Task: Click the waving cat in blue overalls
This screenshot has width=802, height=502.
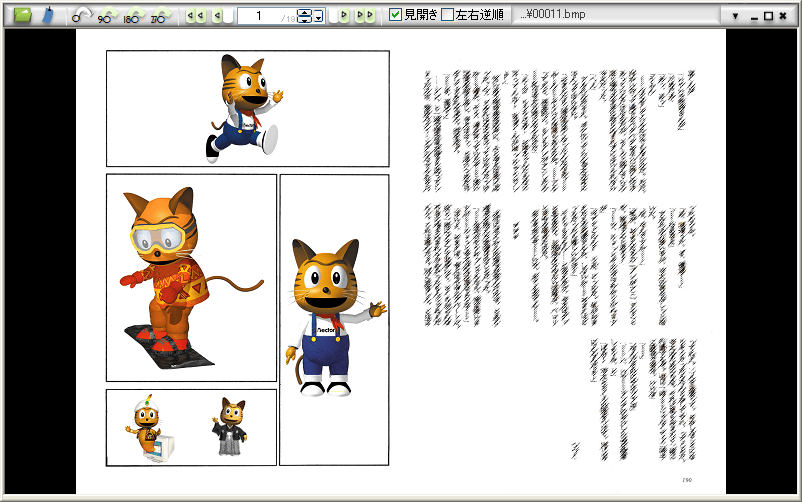Action: (x=335, y=320)
